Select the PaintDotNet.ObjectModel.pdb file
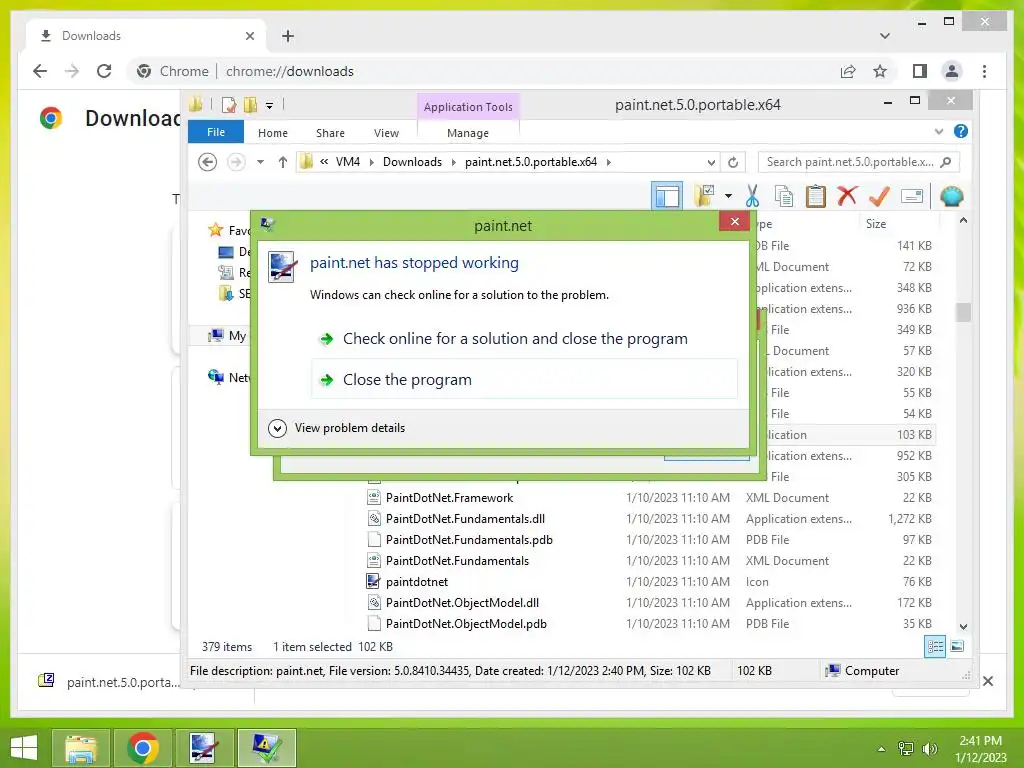 click(466, 624)
